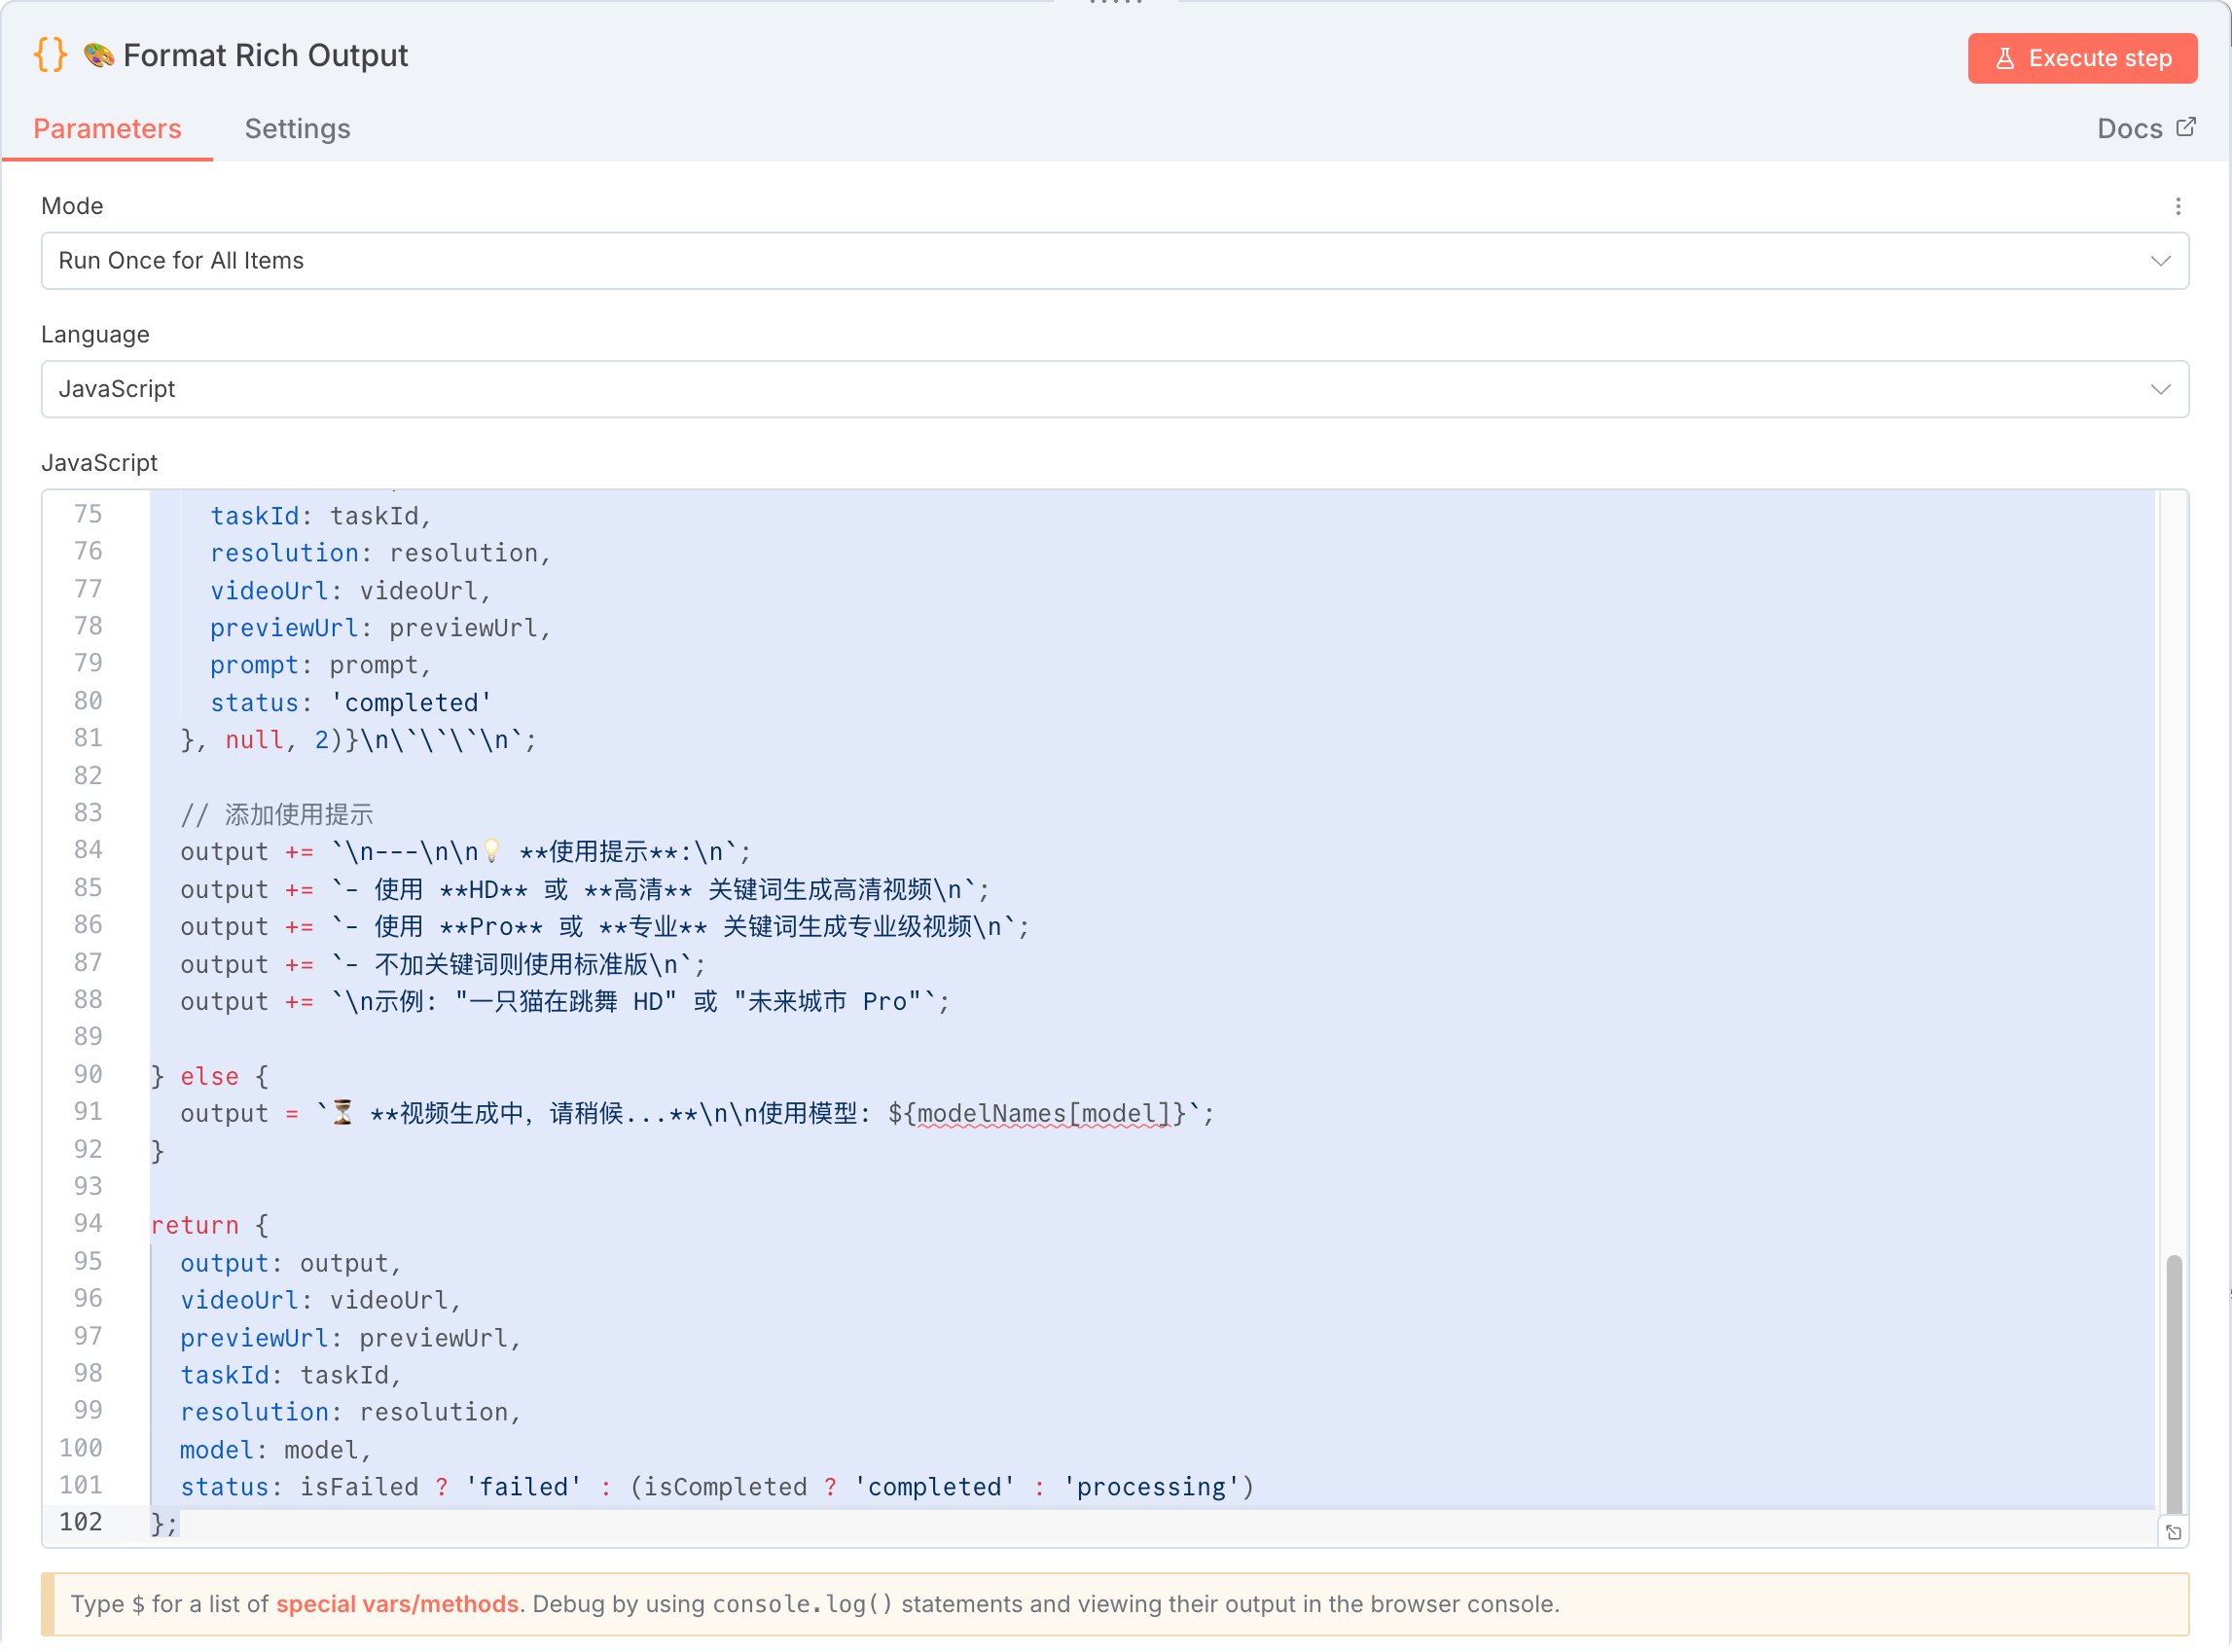This screenshot has height=1652, width=2232.
Task: Click line number 81 in the gutter
Action: coord(87,739)
